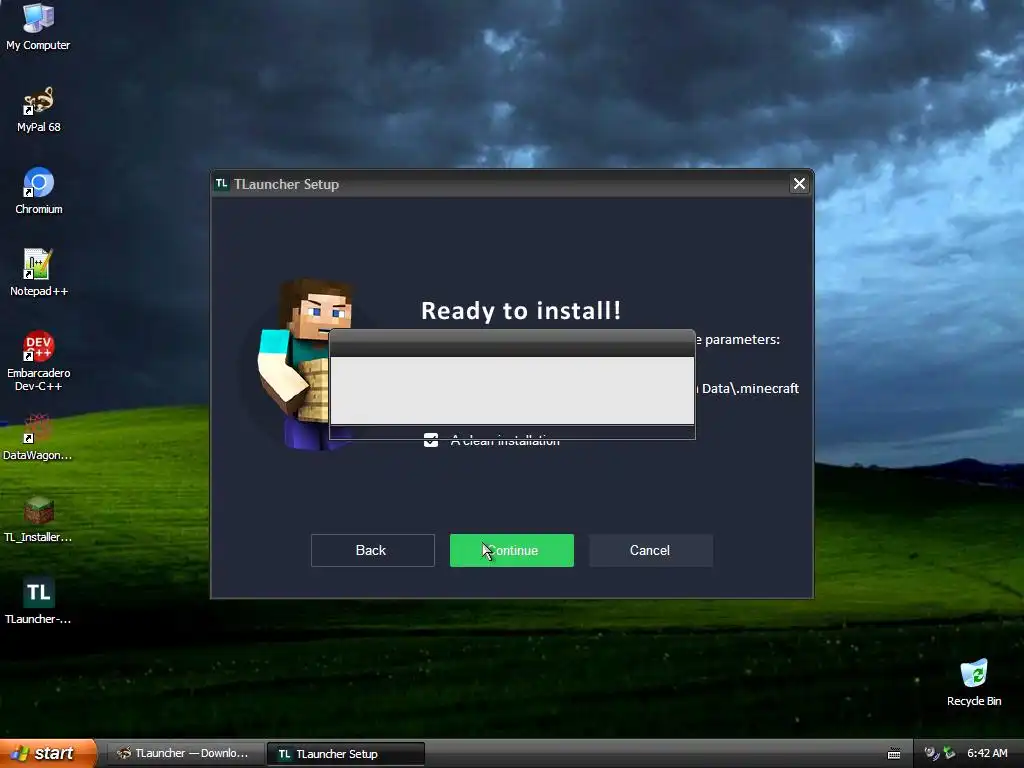Click the Ready to install! heading
Viewport: 1024px width, 768px height.
pyautogui.click(x=520, y=310)
